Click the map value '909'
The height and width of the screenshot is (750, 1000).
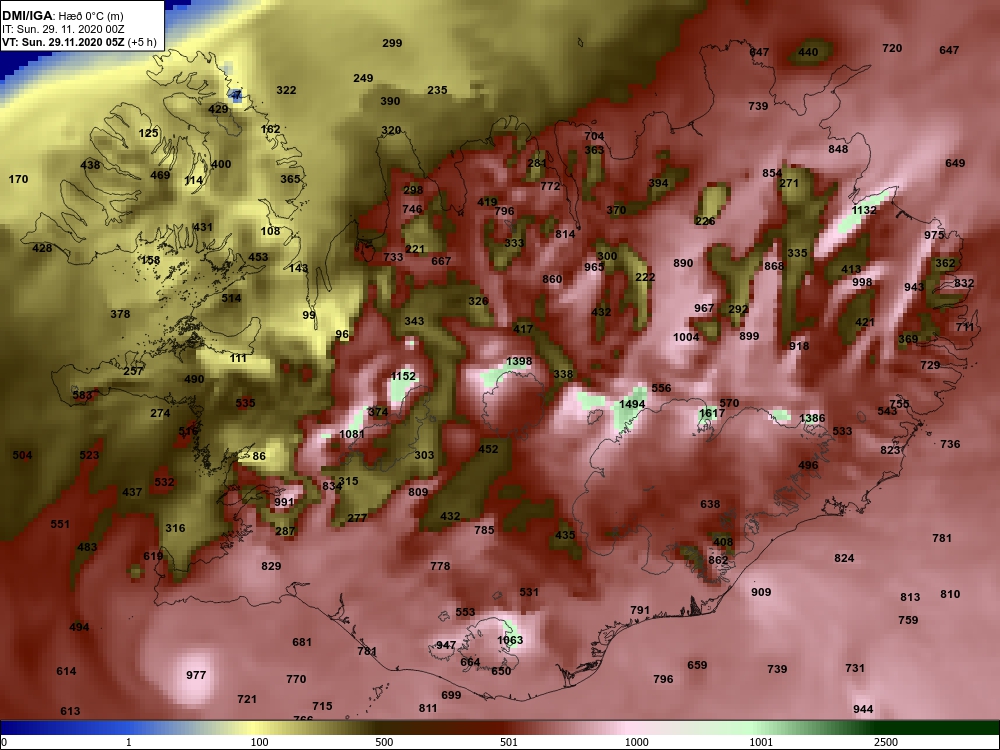coord(761,592)
